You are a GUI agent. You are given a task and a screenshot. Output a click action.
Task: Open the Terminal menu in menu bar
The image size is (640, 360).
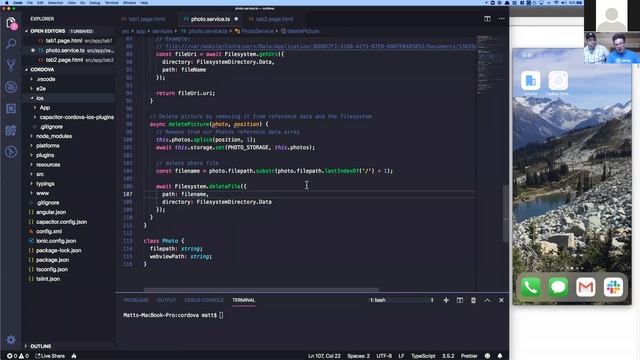(111, 2)
